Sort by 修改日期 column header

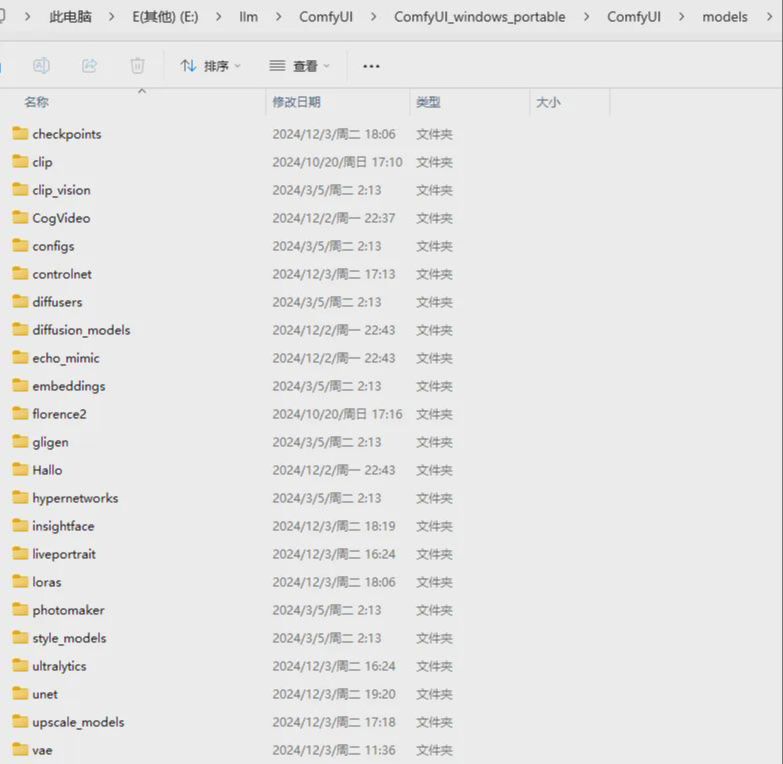297,102
